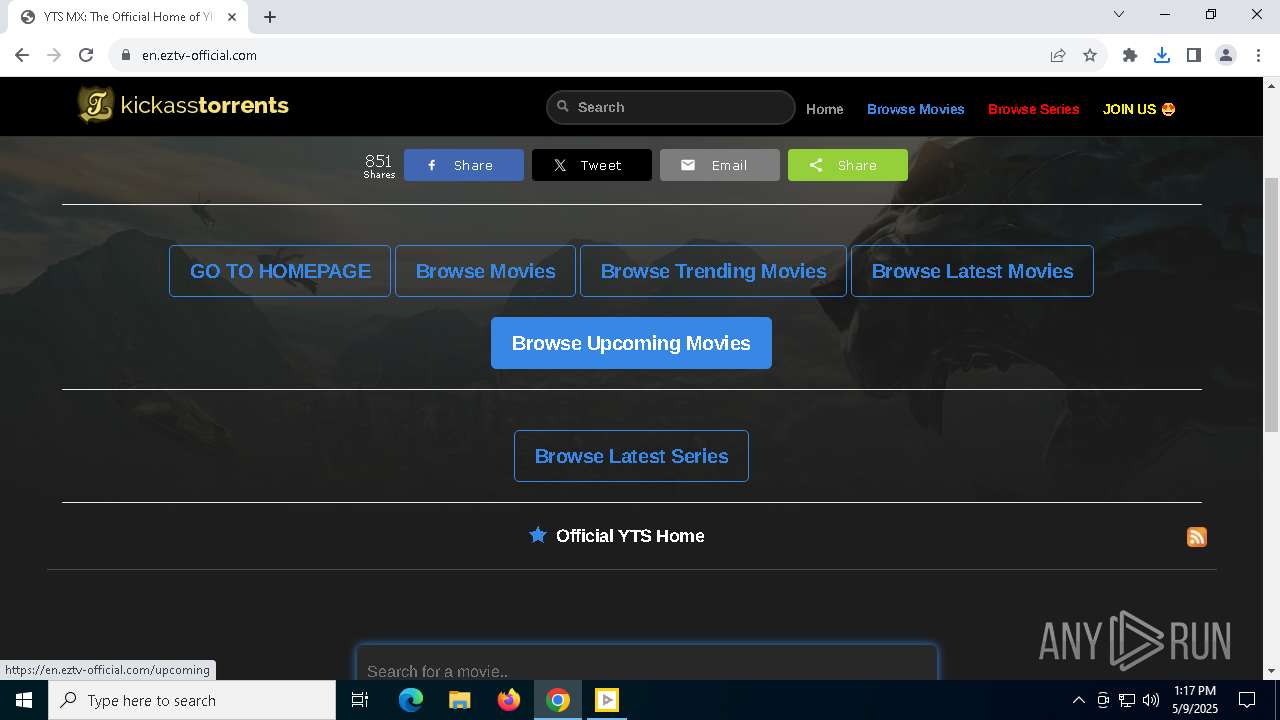Click the 851 Shares counter
Viewport: 1280px width, 720px height.
[x=379, y=165]
